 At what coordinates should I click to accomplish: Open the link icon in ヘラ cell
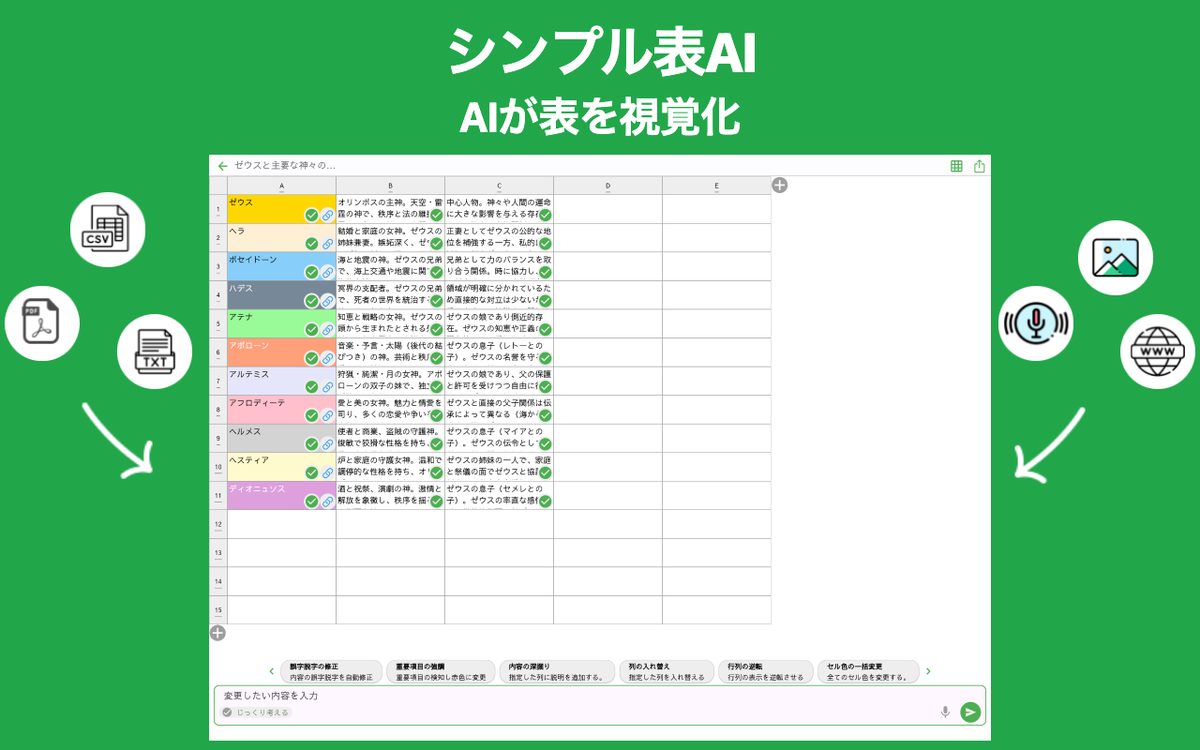[327, 244]
